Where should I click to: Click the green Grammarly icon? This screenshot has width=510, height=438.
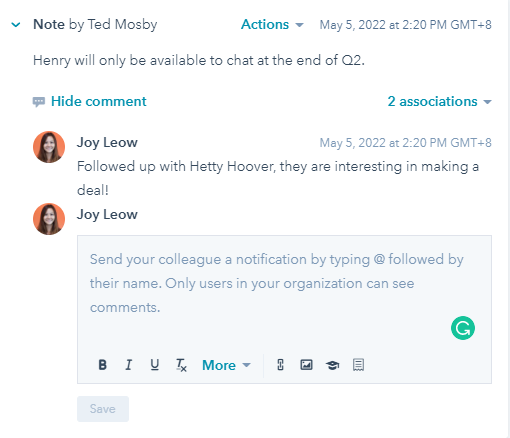pos(463,328)
